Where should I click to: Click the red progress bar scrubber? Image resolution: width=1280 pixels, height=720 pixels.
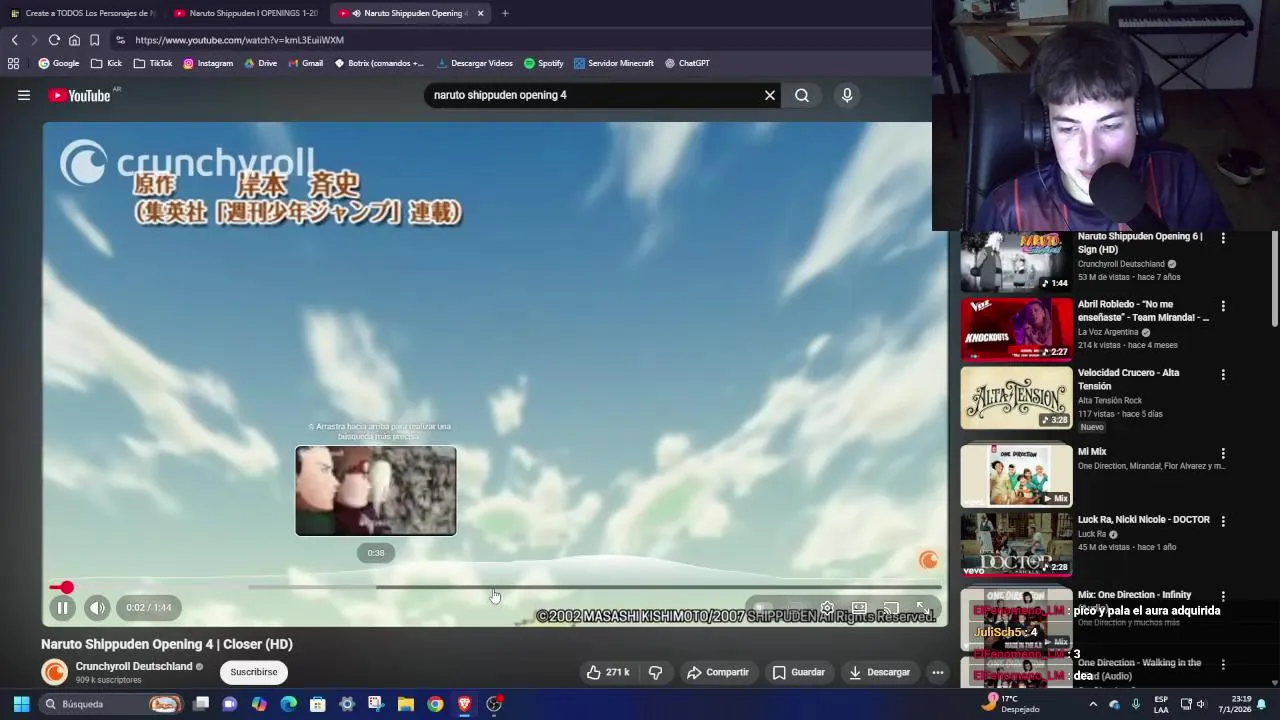coord(66,587)
